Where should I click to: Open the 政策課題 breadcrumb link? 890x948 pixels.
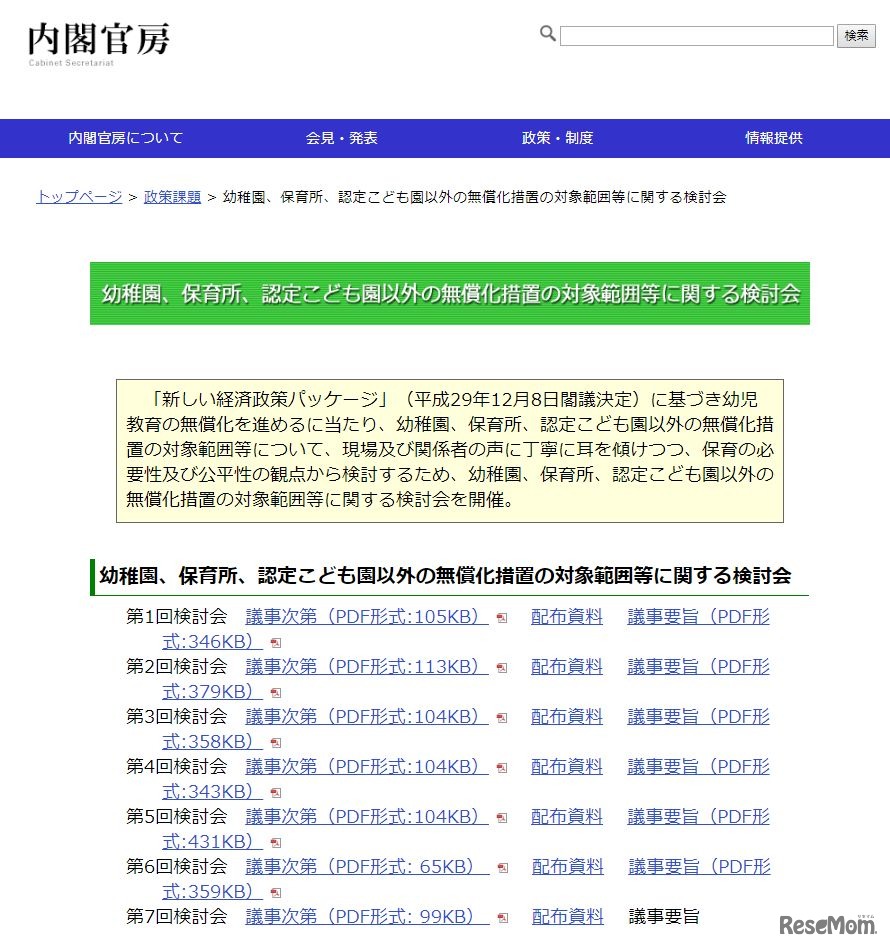coord(173,197)
